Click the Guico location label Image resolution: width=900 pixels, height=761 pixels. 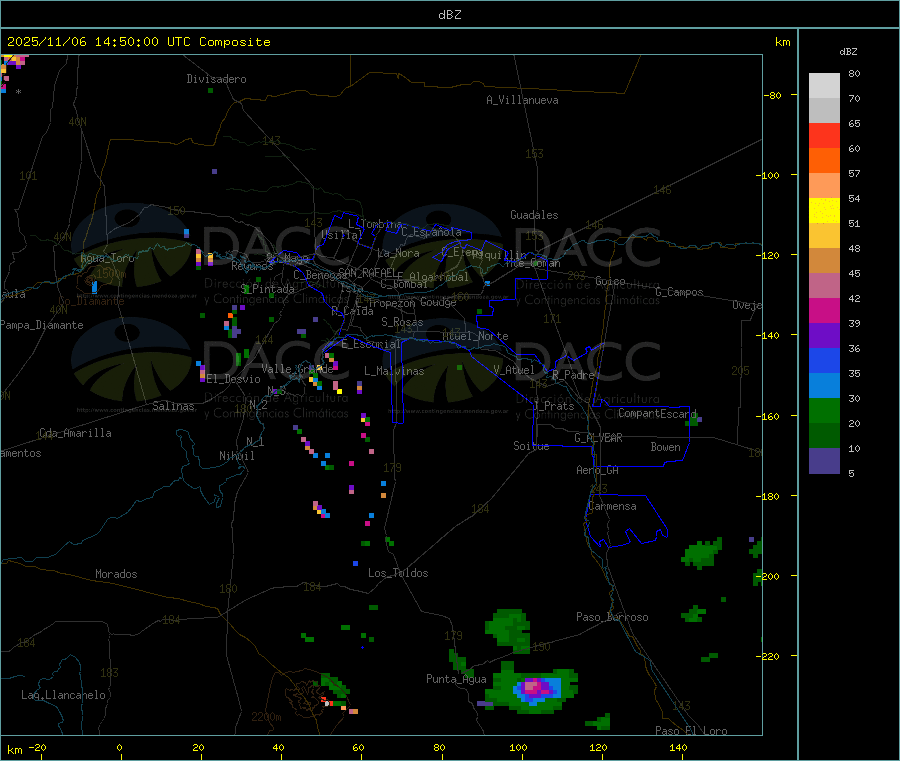click(x=610, y=281)
